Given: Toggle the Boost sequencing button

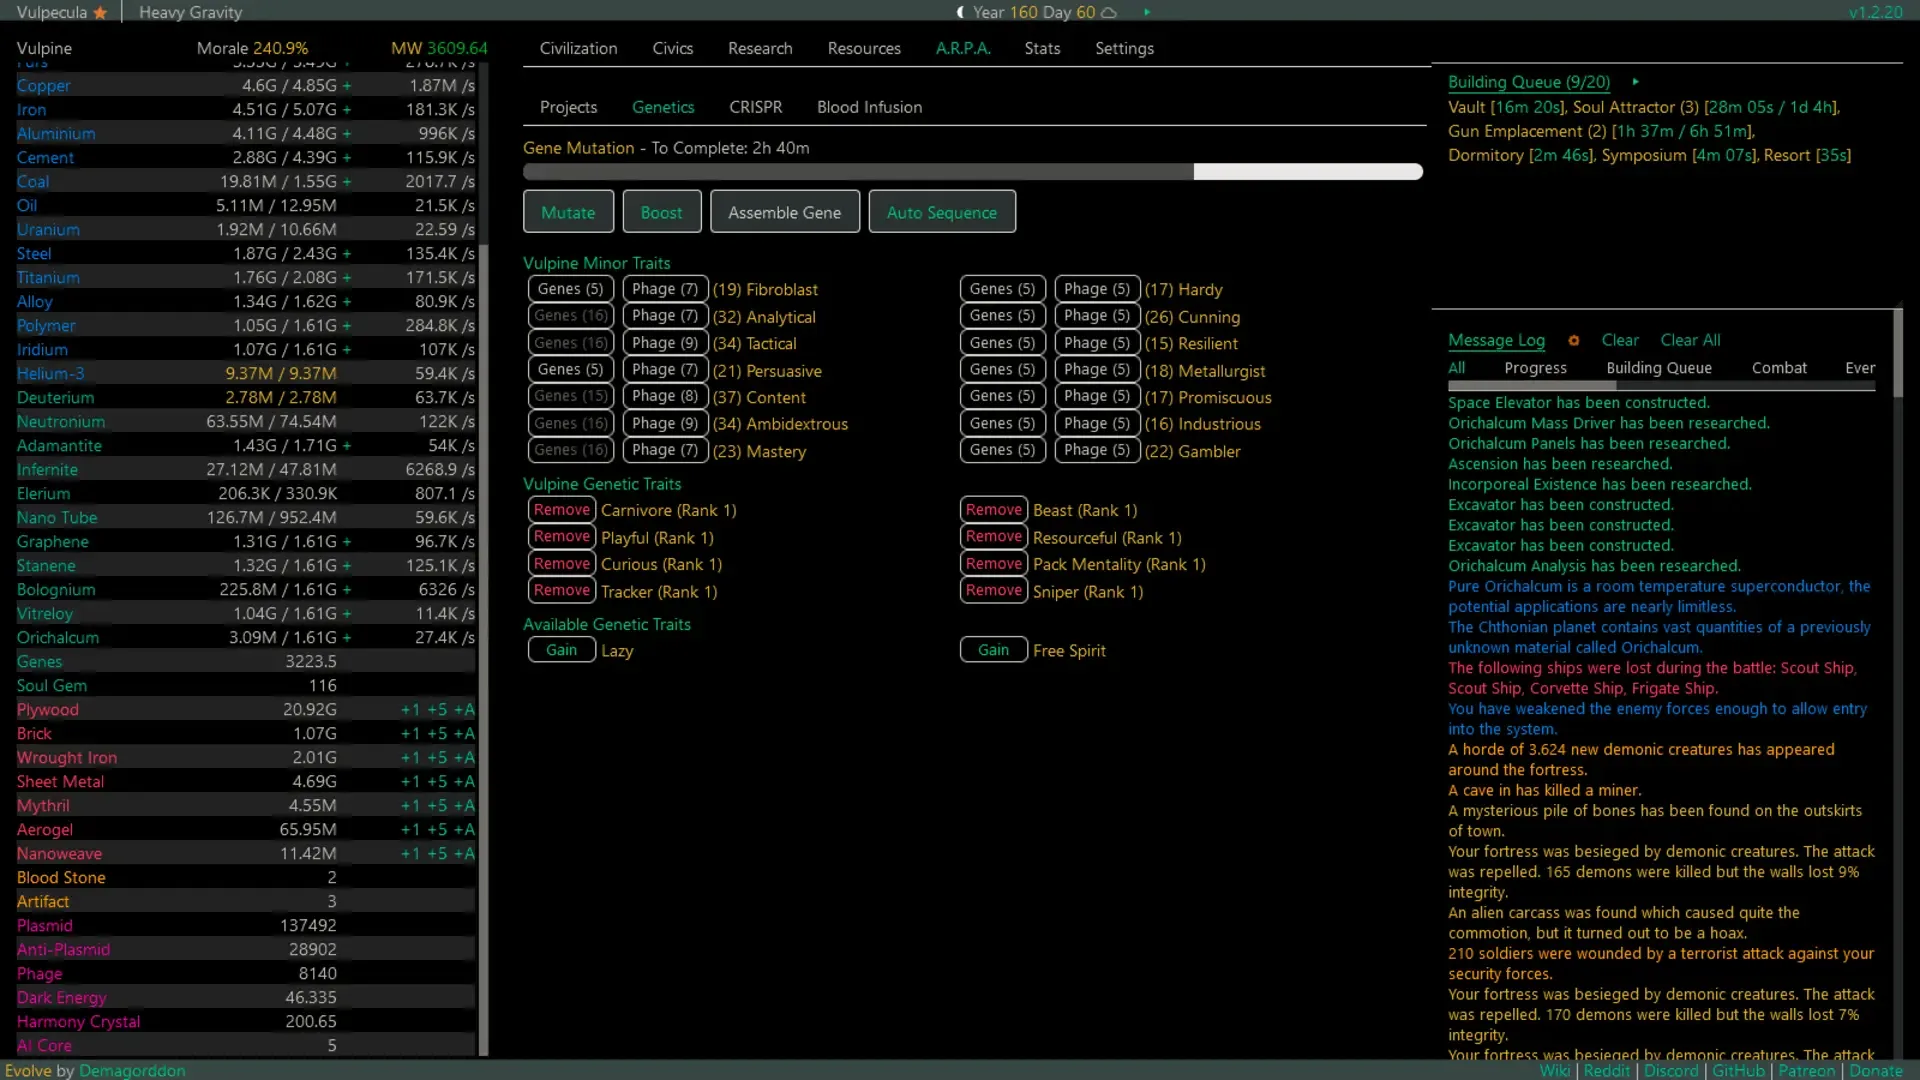Looking at the screenshot, I should coord(661,212).
